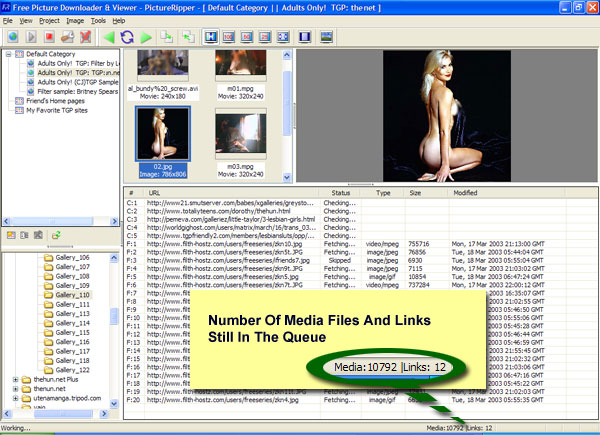Click the Working... status bar text
The width and height of the screenshot is (600, 435).
point(16,428)
